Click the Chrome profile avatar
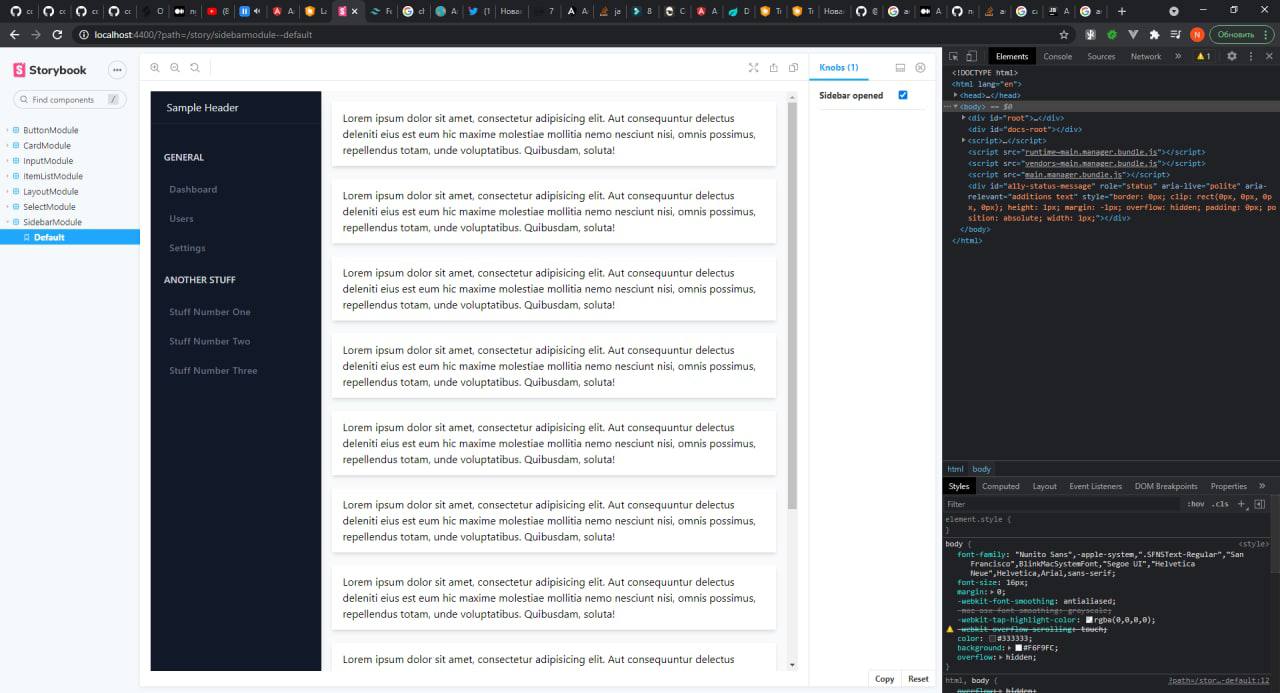Screen dimensions: 1280x693 coord(1197,34)
